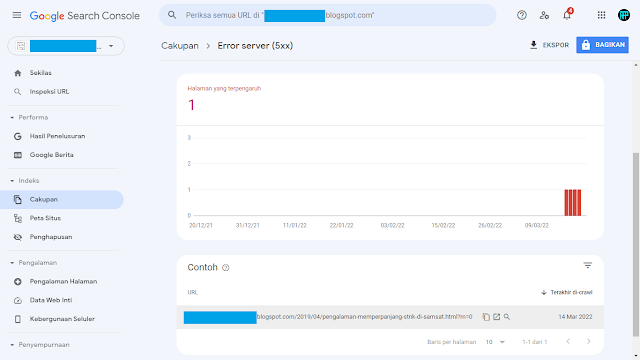The image size is (640, 360).
Task: Open the Google apps grid
Action: coord(601,15)
